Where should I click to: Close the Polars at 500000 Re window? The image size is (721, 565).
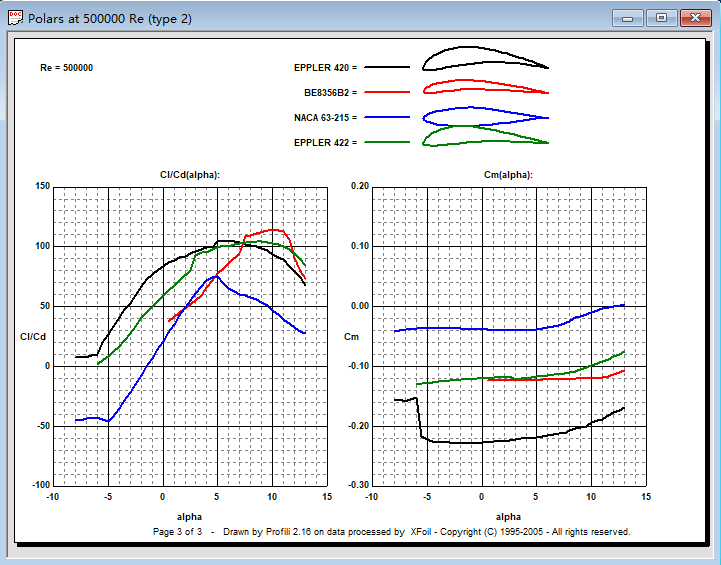(x=693, y=18)
